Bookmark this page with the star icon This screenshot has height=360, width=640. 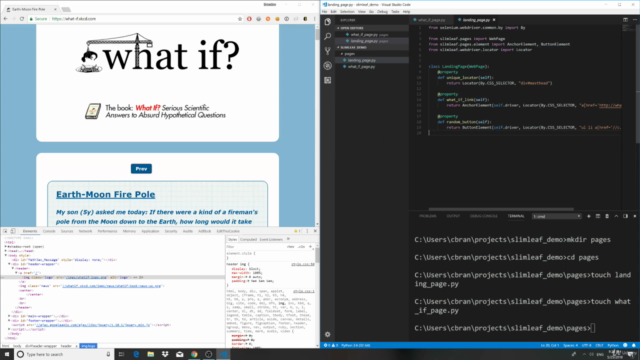tap(240, 19)
